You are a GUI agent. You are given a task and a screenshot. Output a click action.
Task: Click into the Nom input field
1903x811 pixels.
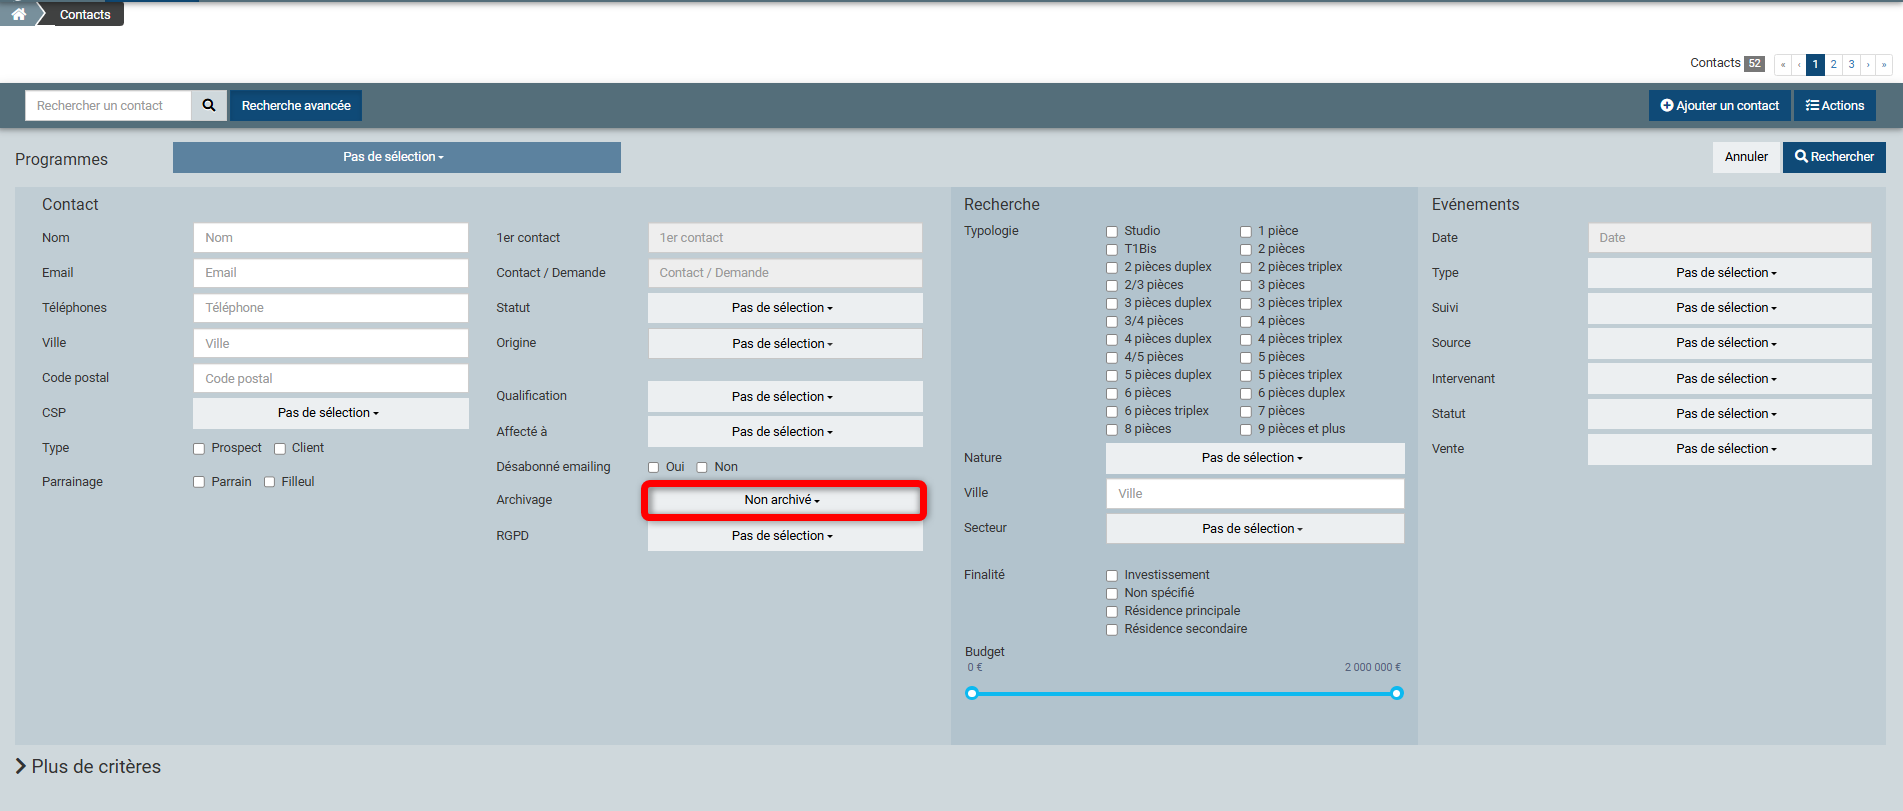pyautogui.click(x=330, y=238)
